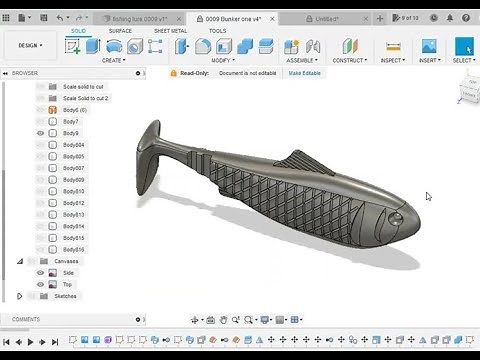Switch to the SURFACE tab
The width and height of the screenshot is (480, 360).
click(120, 31)
